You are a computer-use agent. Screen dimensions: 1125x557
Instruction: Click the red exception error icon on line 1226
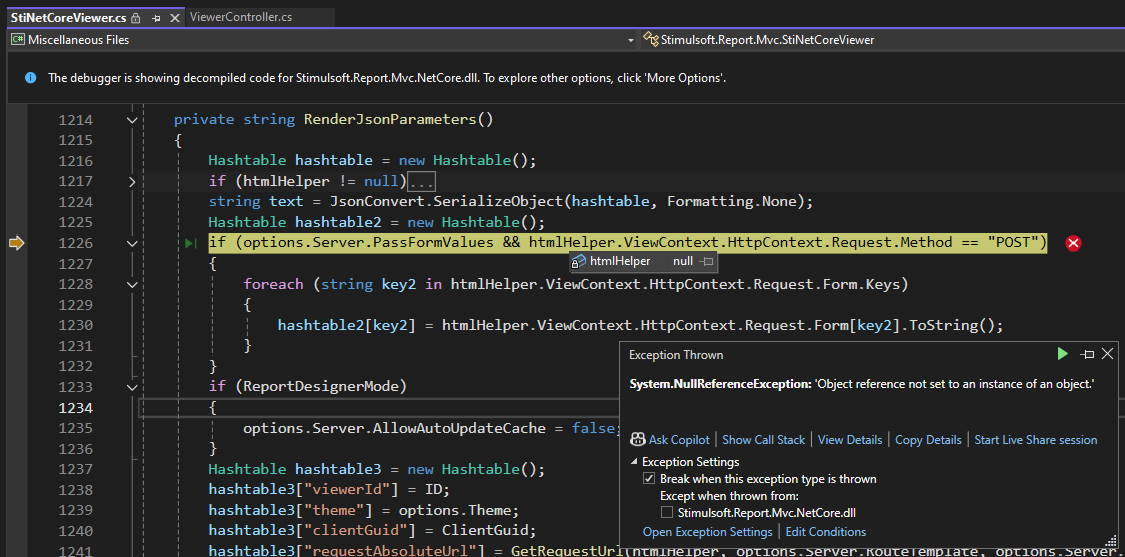[x=1073, y=243]
